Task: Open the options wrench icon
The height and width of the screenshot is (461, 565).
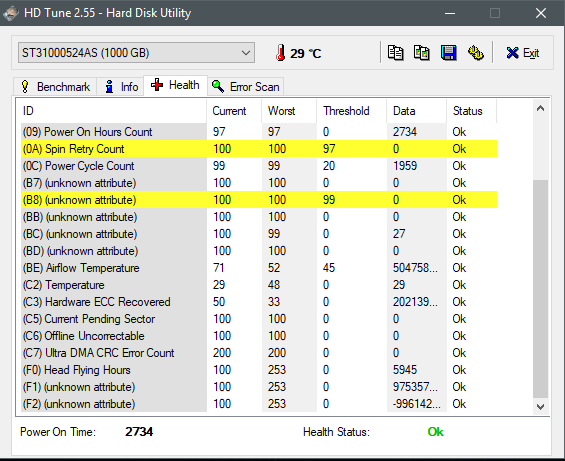Action: point(476,53)
